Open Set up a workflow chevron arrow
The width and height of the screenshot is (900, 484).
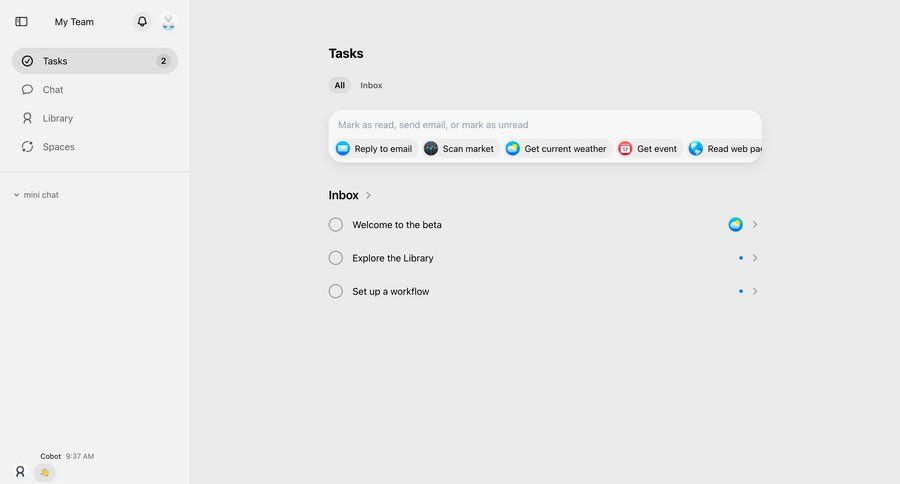[755, 291]
